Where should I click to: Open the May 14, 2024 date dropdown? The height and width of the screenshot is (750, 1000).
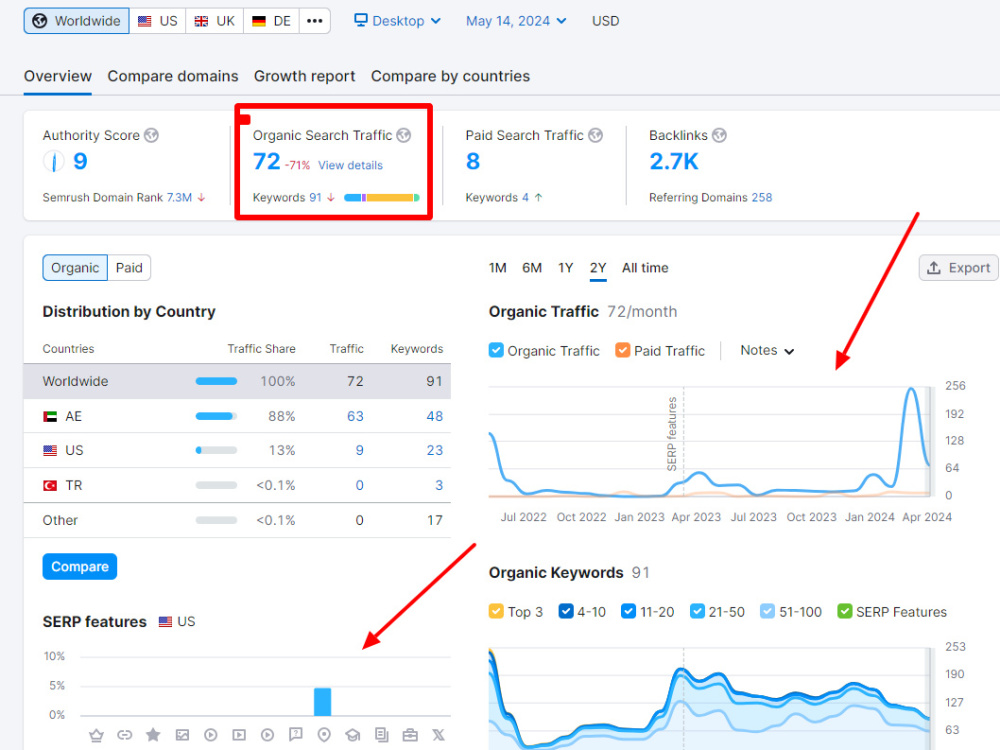click(516, 21)
